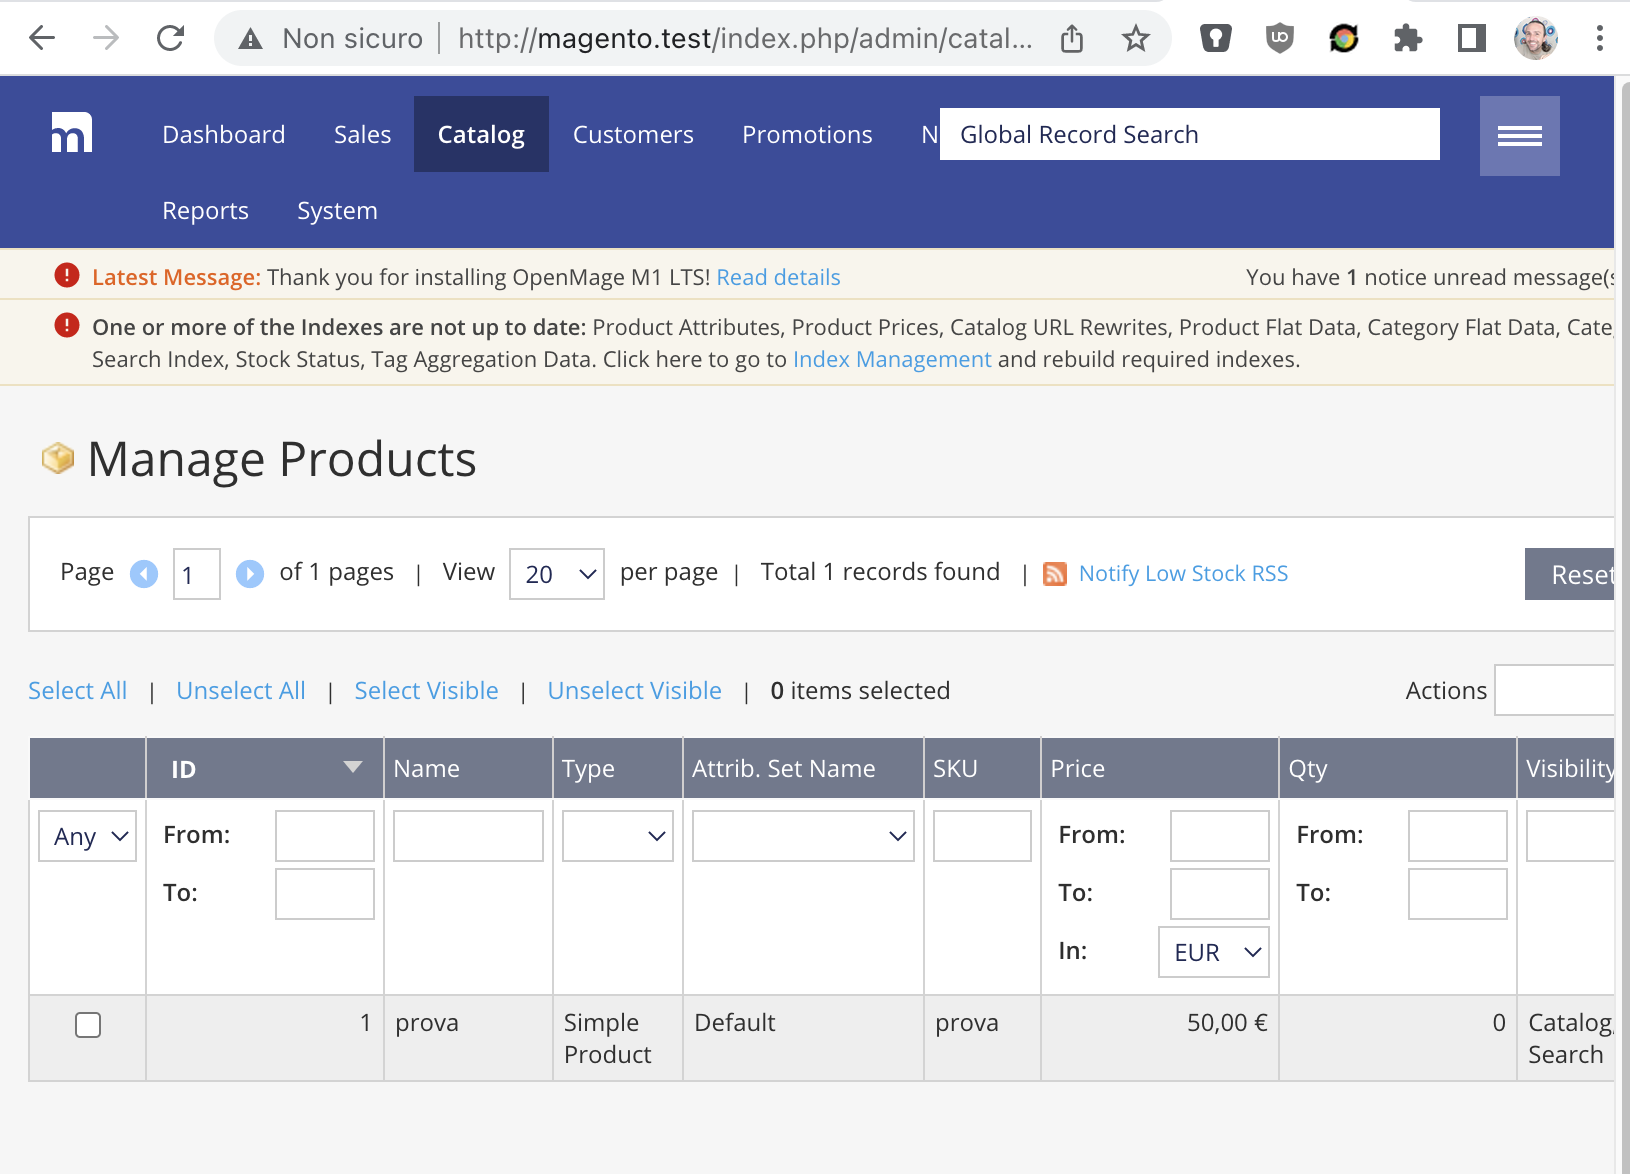Click the RSS feed icon
Screen dimensions: 1630x1174
1054,574
